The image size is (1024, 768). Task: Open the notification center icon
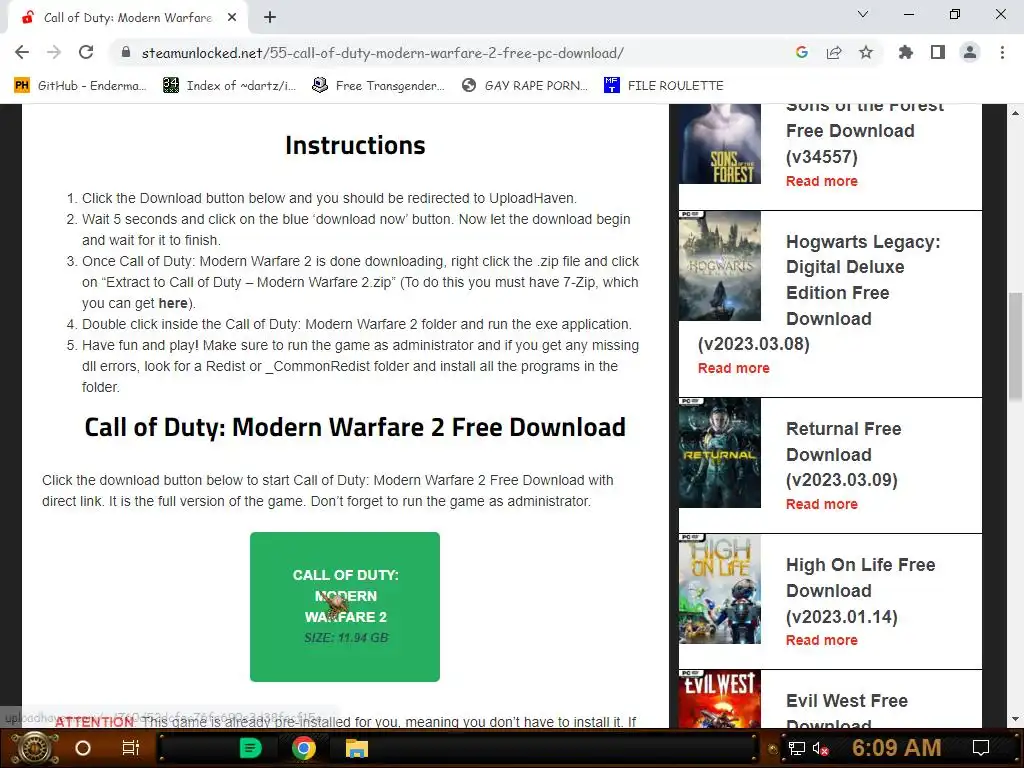click(x=981, y=748)
